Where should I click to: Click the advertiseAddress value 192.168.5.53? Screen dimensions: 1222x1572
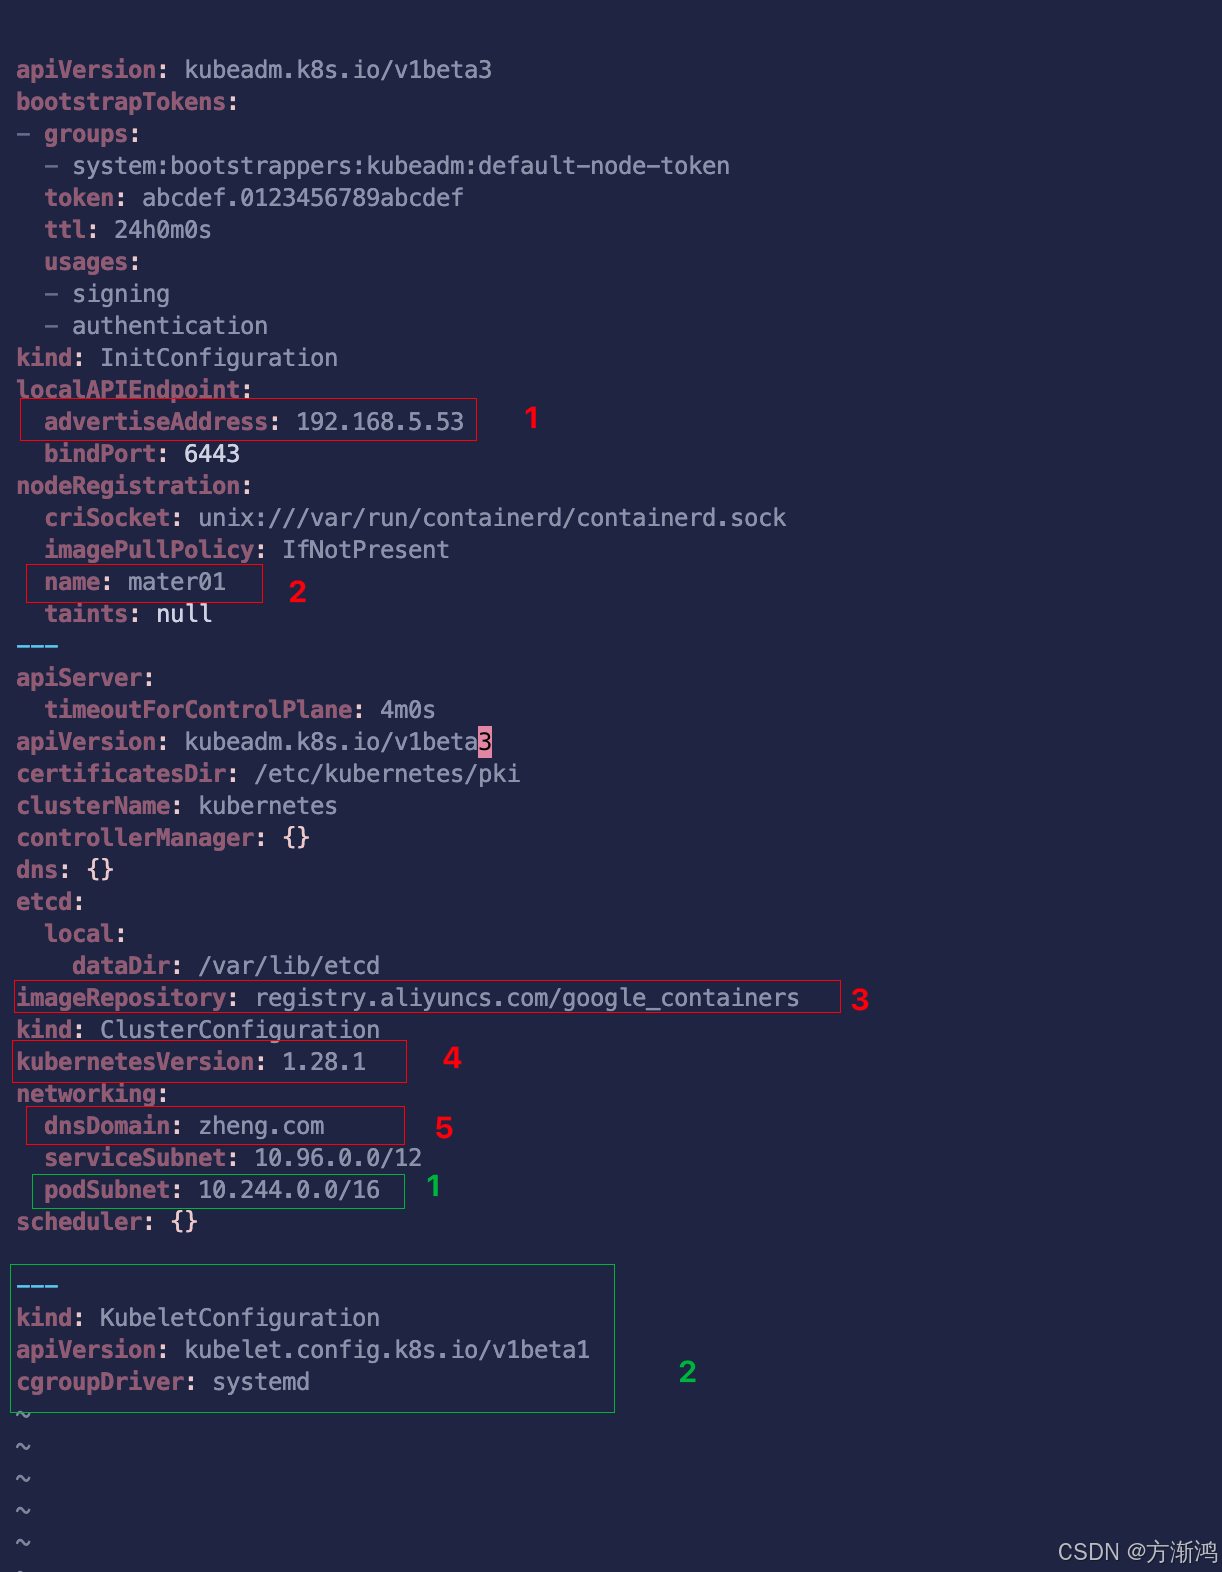click(380, 421)
